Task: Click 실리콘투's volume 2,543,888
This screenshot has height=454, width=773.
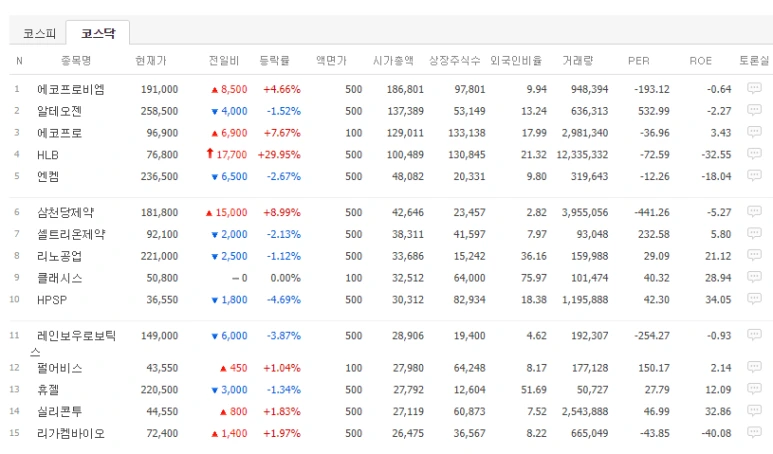Action: (585, 411)
